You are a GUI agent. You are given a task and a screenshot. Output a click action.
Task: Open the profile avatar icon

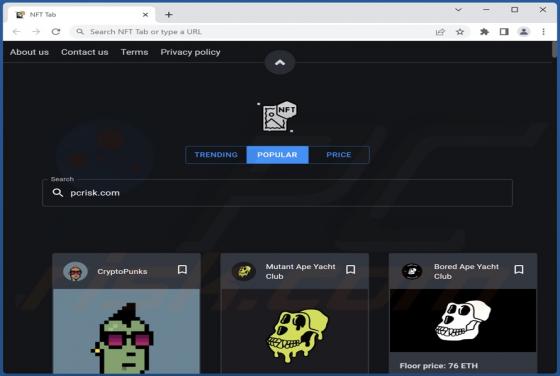tap(524, 32)
